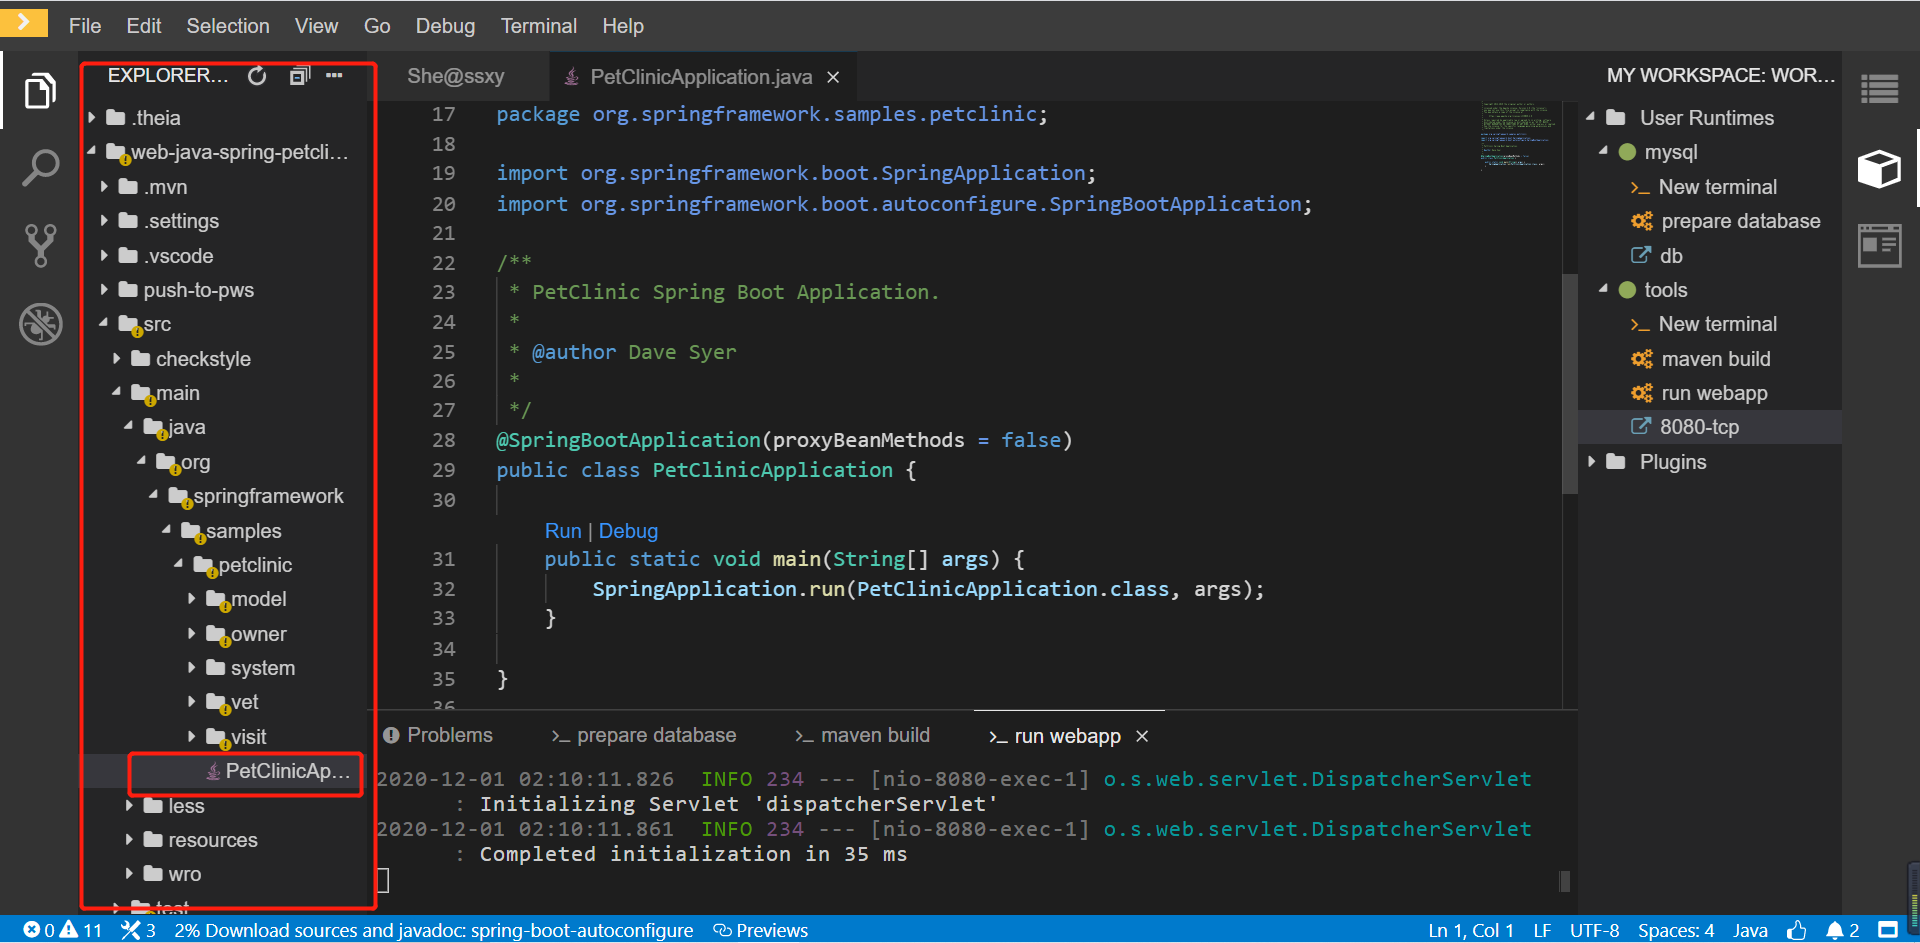1920x943 pixels.
Task: Click New terminal icon under tools
Action: tap(1640, 325)
